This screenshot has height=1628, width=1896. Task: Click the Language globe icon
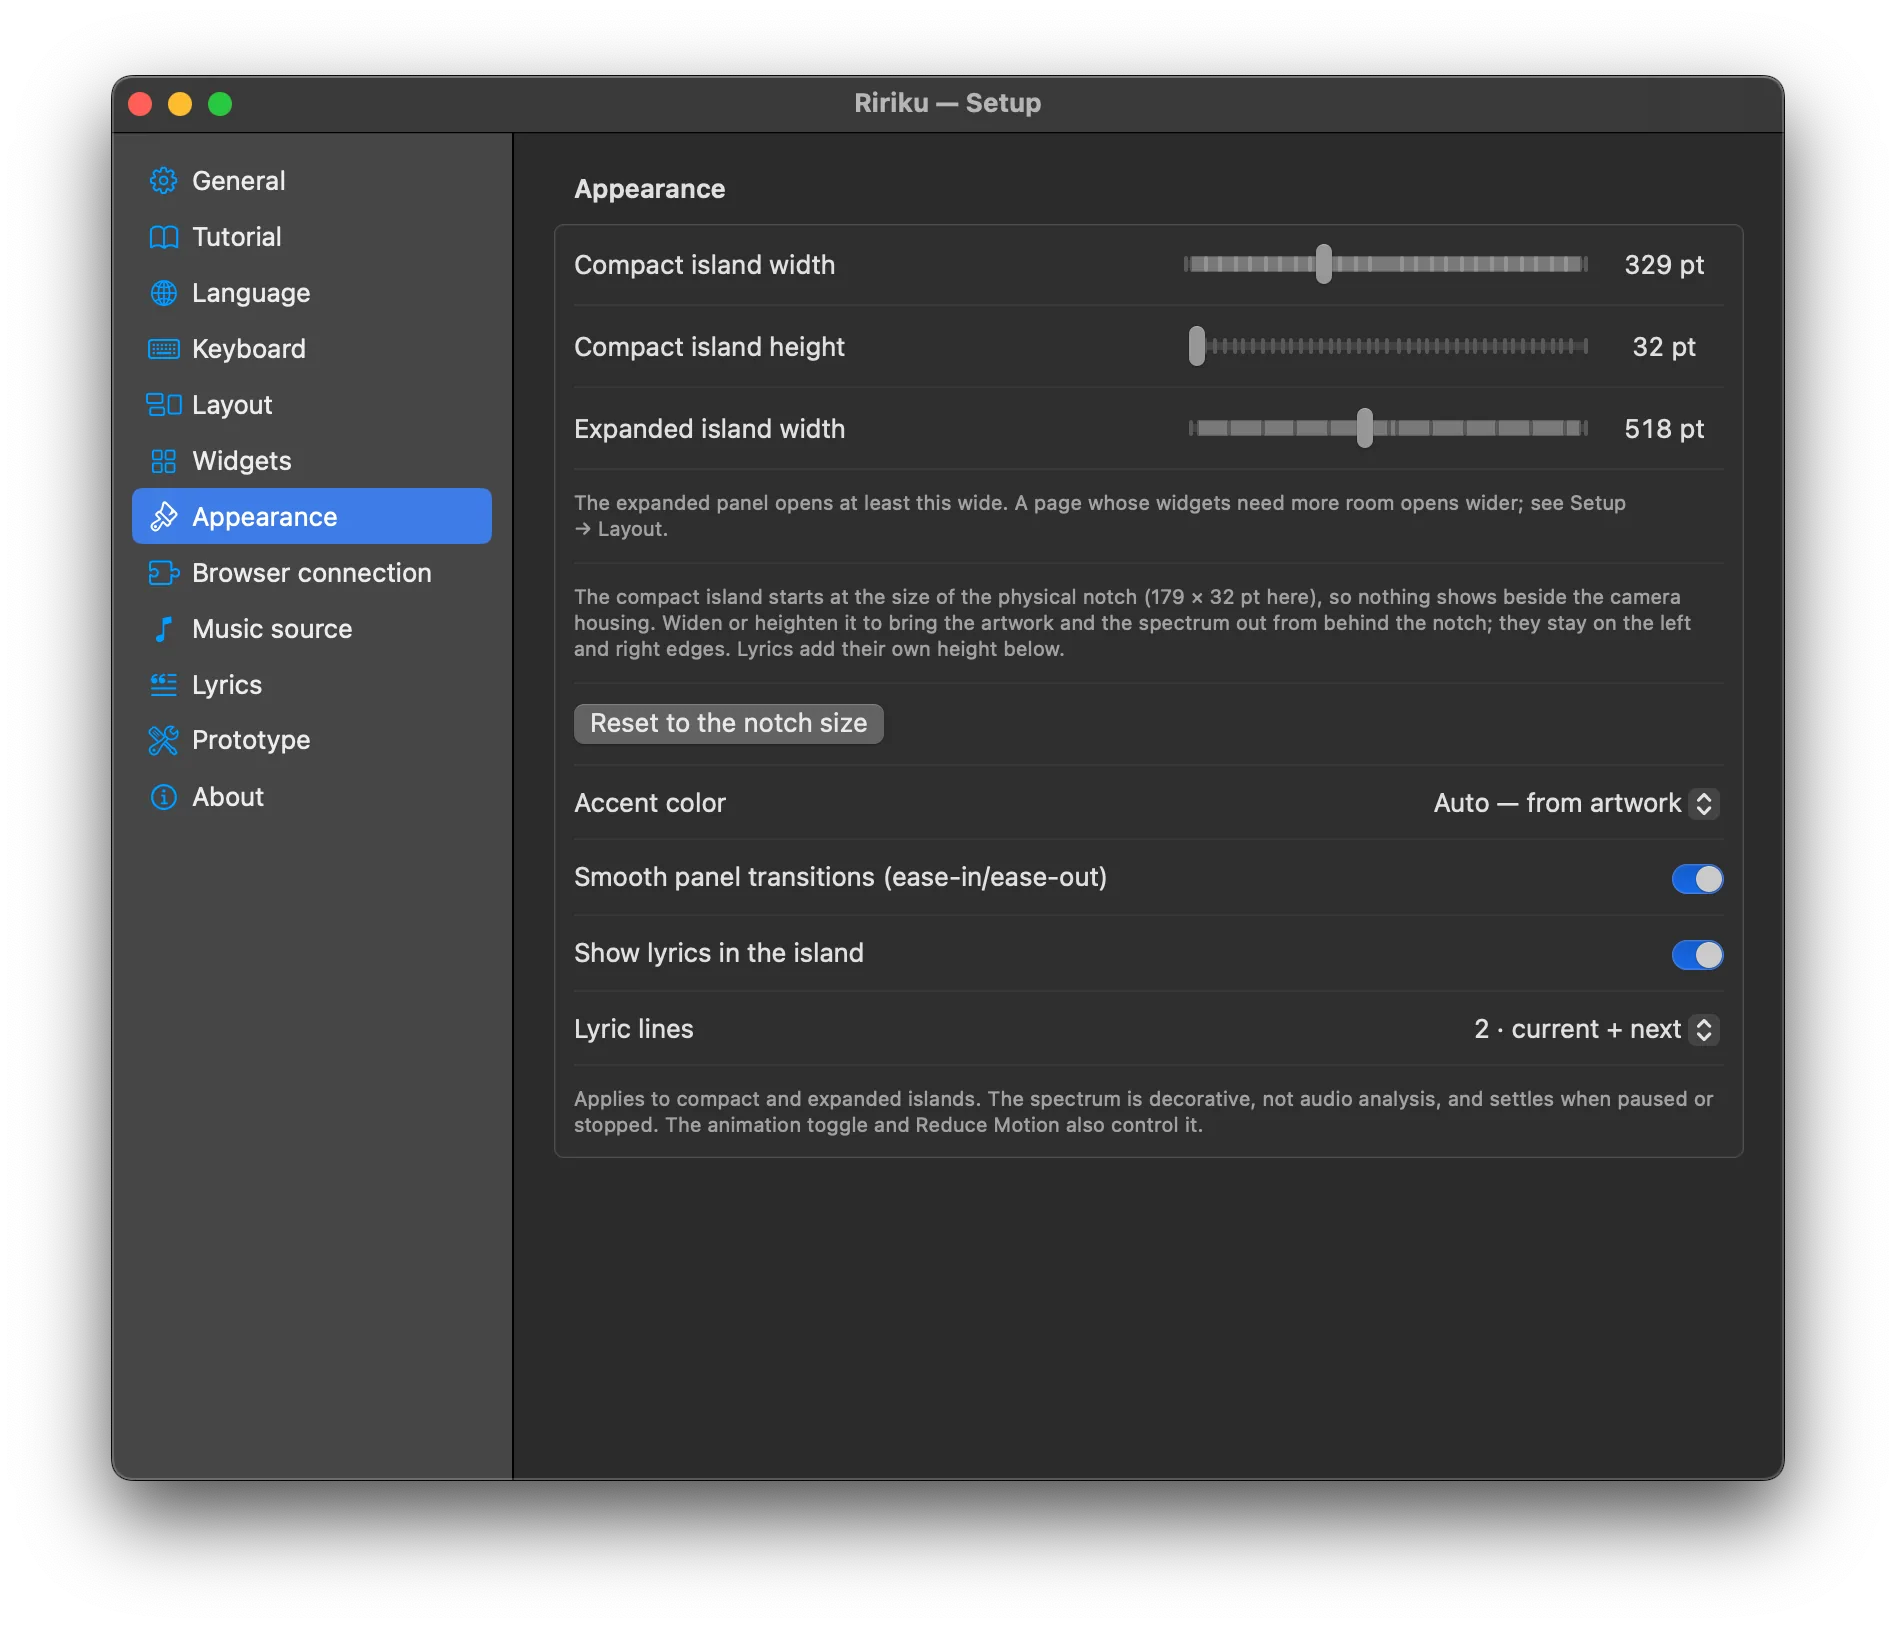tap(163, 293)
